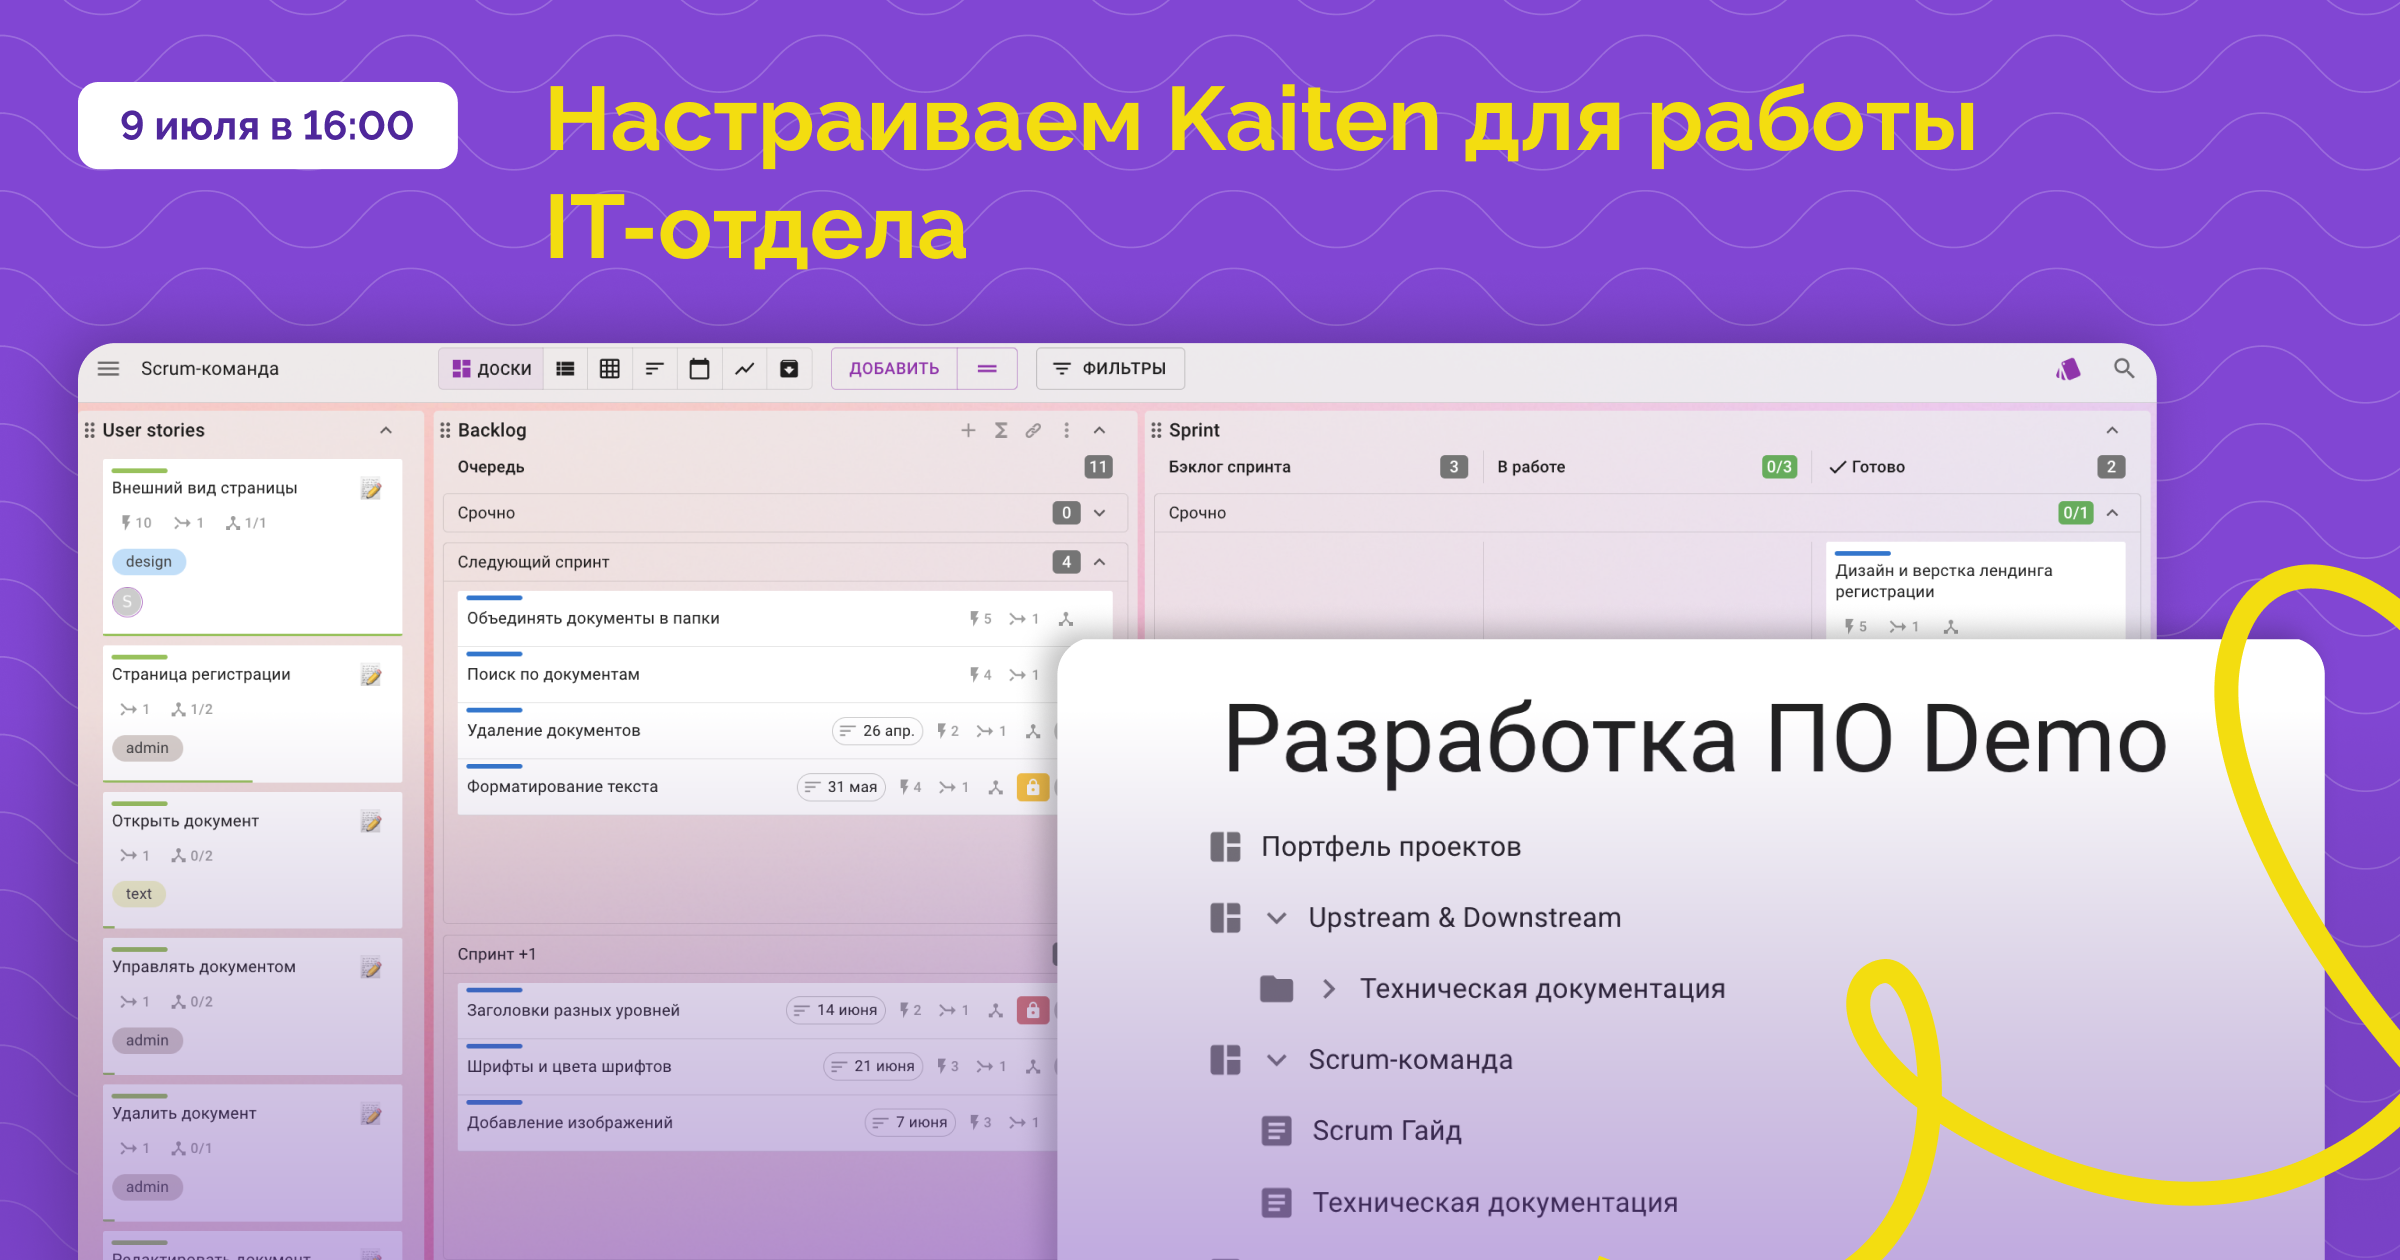Collapse the Sprint board chevron
2400x1260 pixels.
(x=2112, y=430)
